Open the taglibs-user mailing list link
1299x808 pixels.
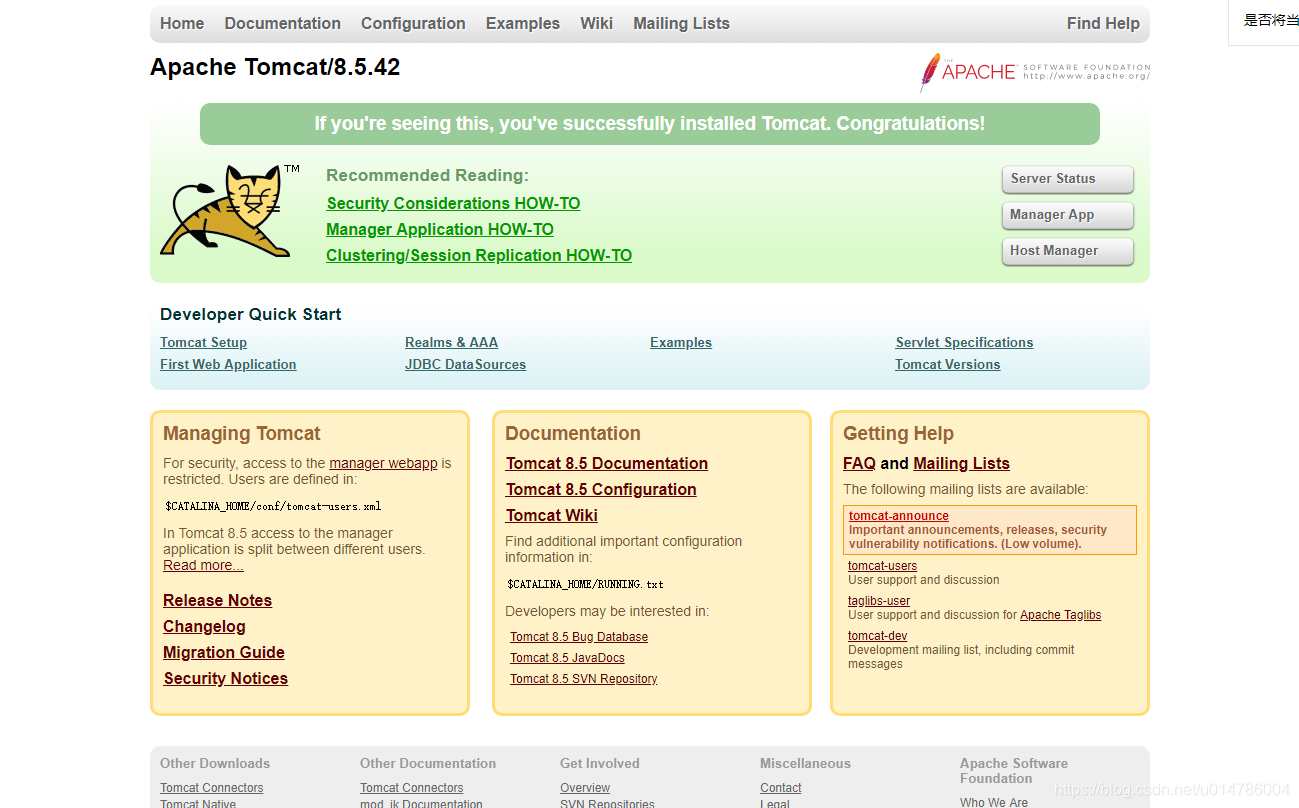tap(879, 601)
